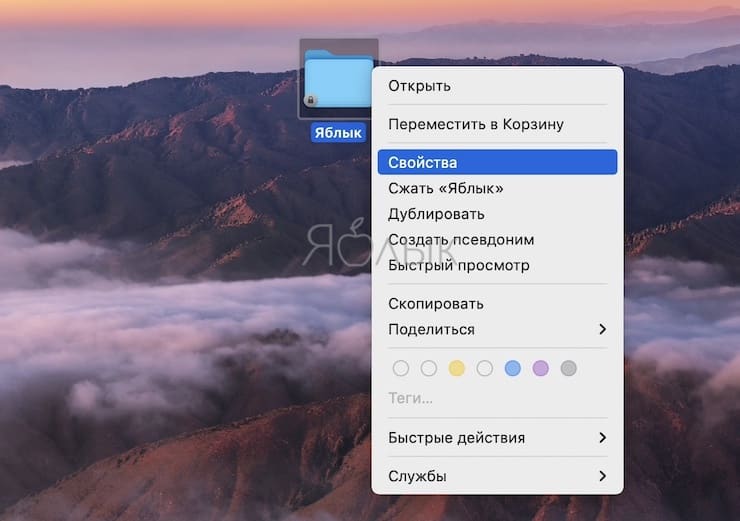Select Переместить в Корзину menu entry

497,124
